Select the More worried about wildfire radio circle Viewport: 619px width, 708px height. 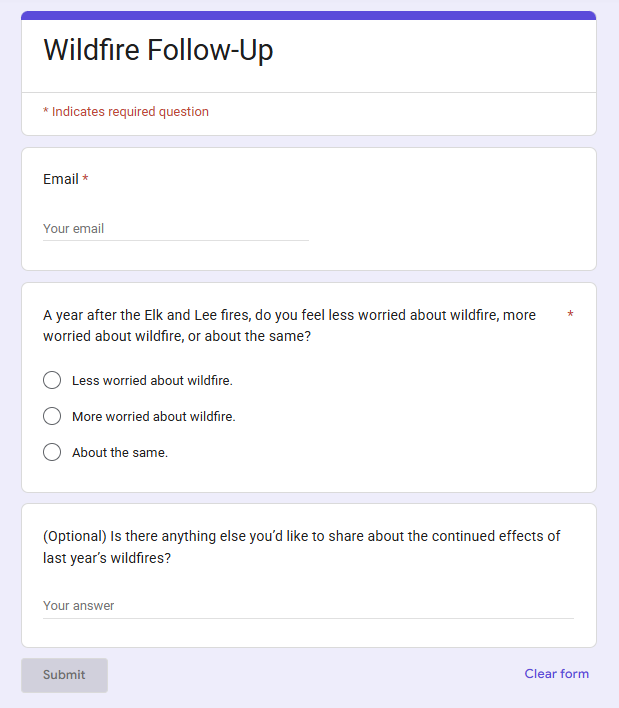[x=52, y=416]
